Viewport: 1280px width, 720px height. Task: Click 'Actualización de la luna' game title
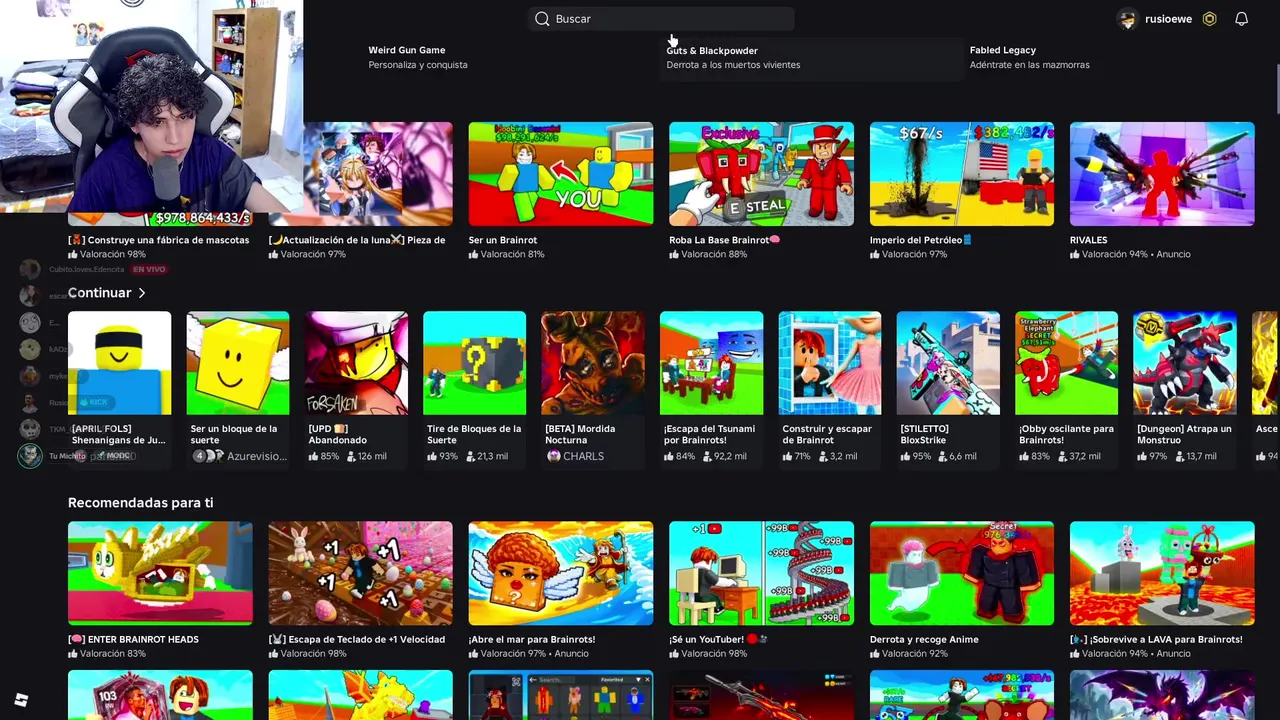[357, 240]
